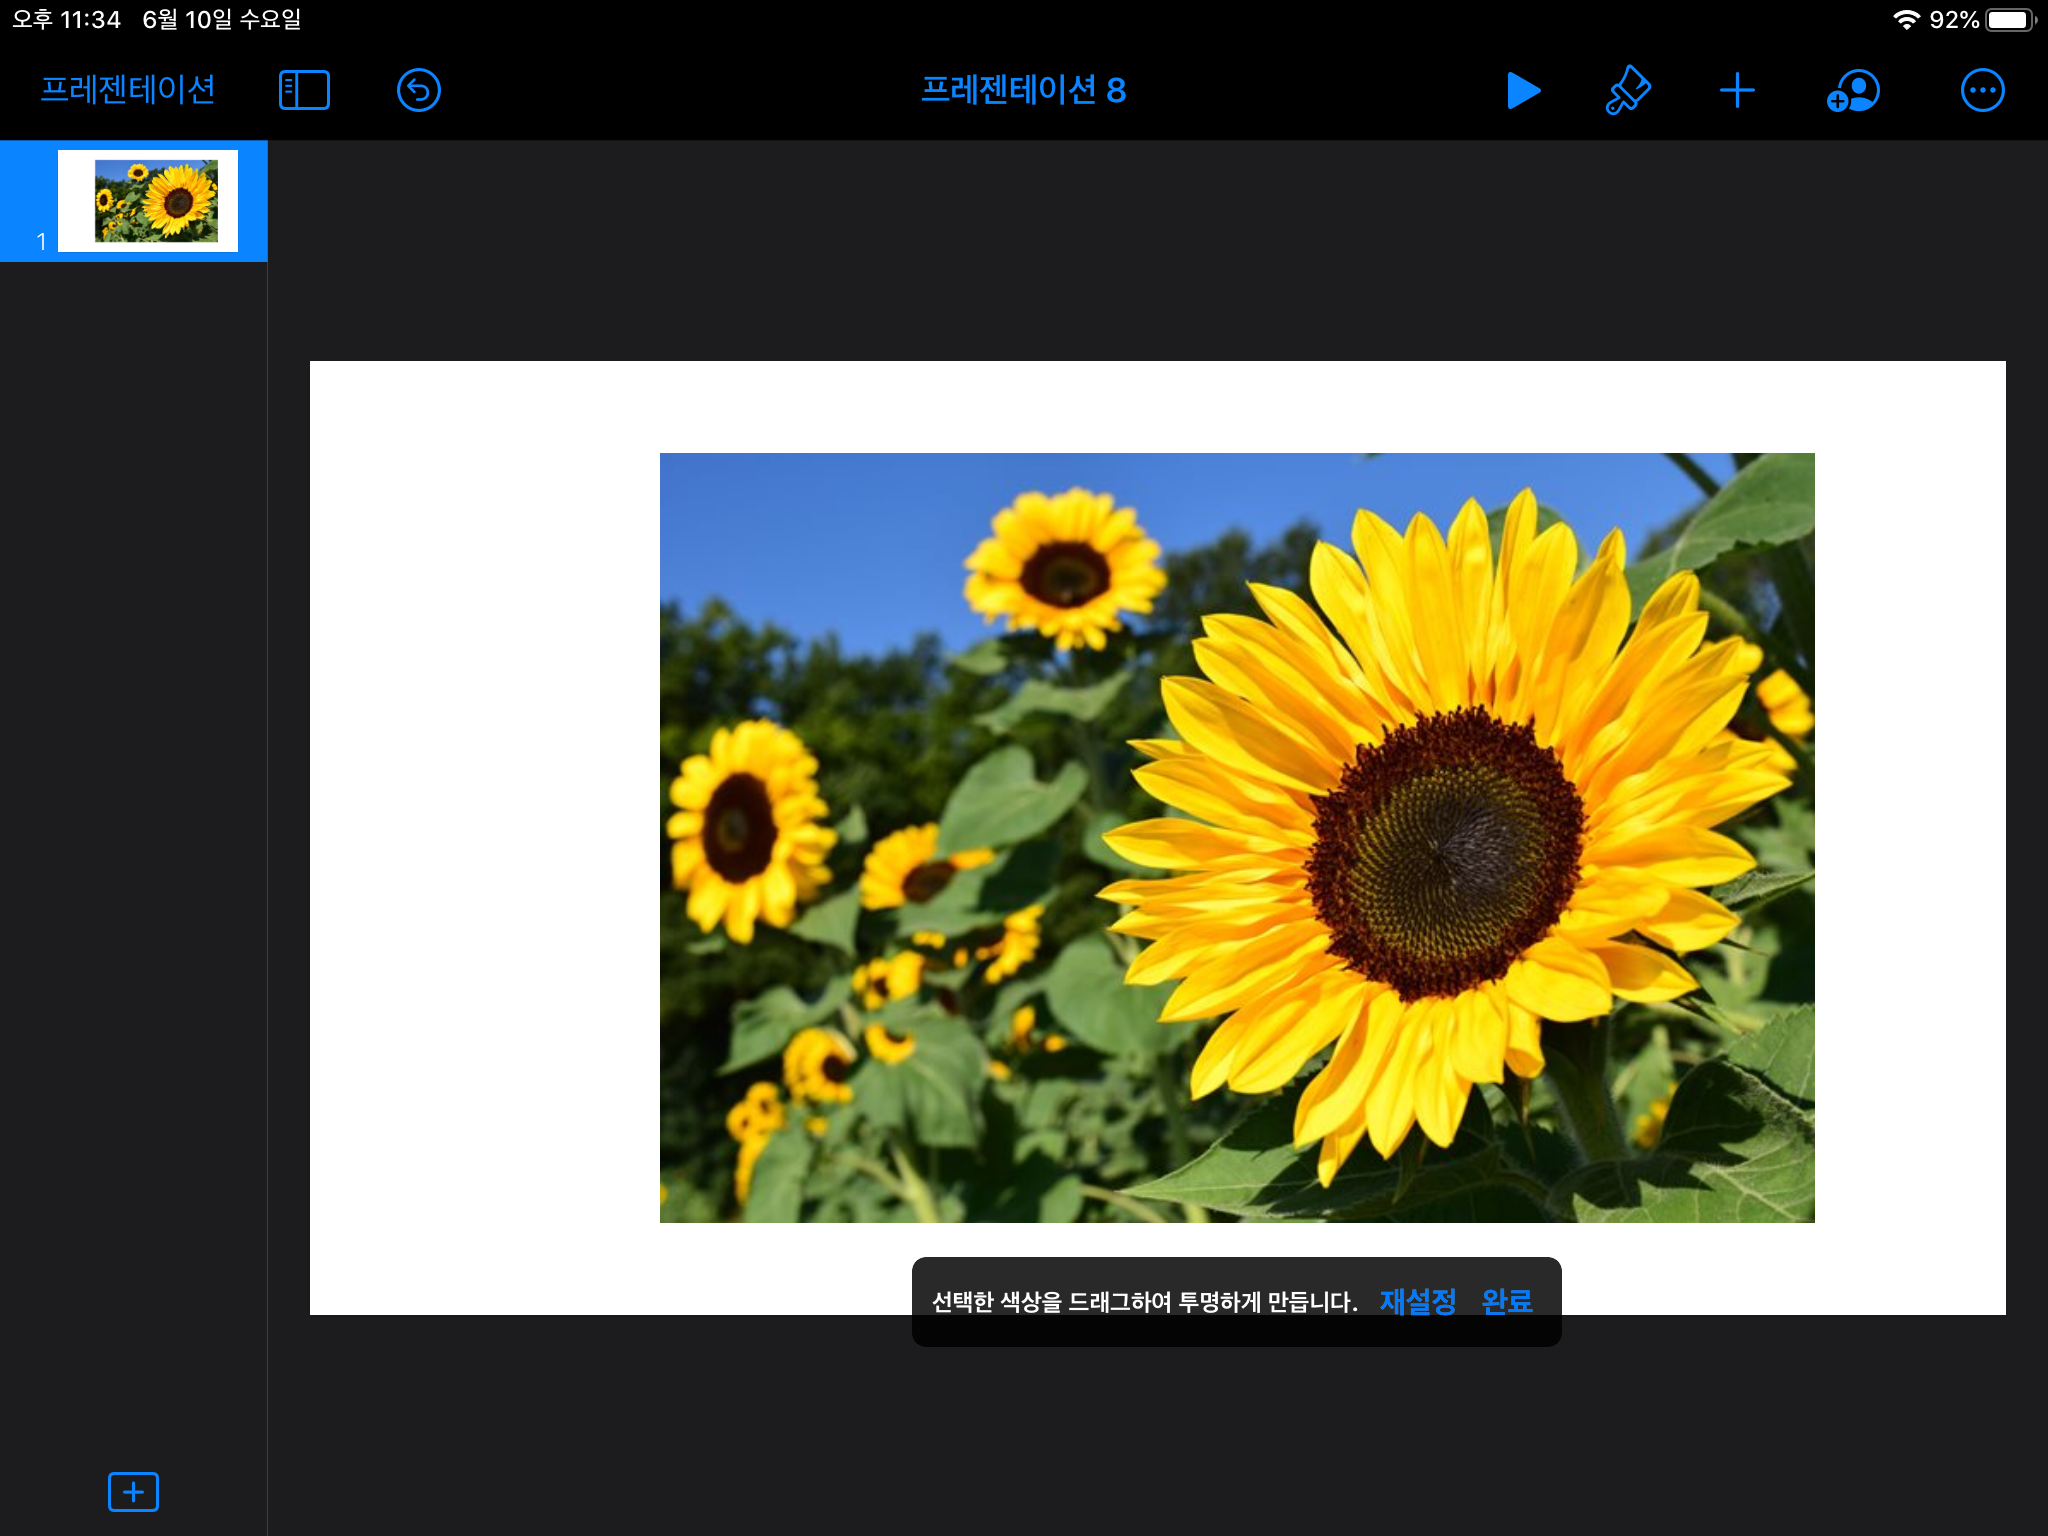The image size is (2048, 1536).
Task: Tap the Wi-Fi status icon
Action: click(1906, 20)
